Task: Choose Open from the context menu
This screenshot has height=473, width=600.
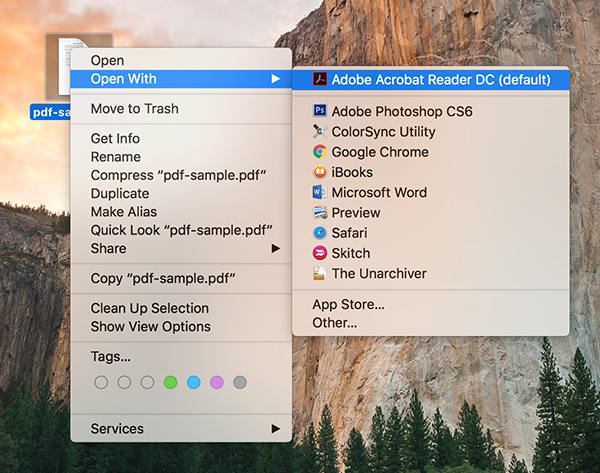Action: [181, 60]
